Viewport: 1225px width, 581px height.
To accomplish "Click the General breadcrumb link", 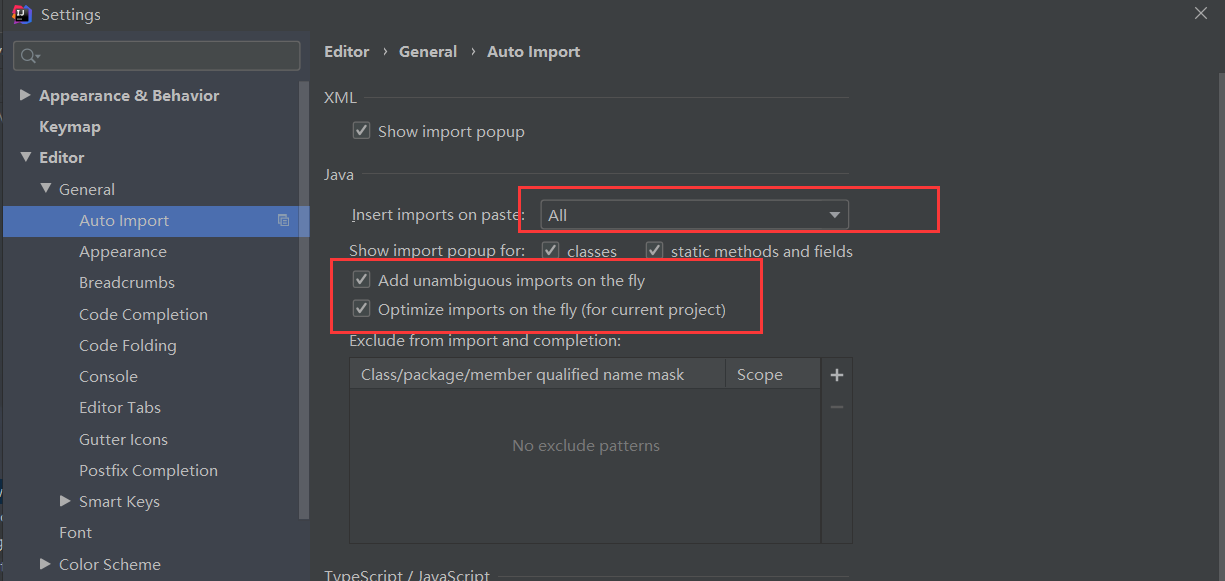I will (x=428, y=52).
